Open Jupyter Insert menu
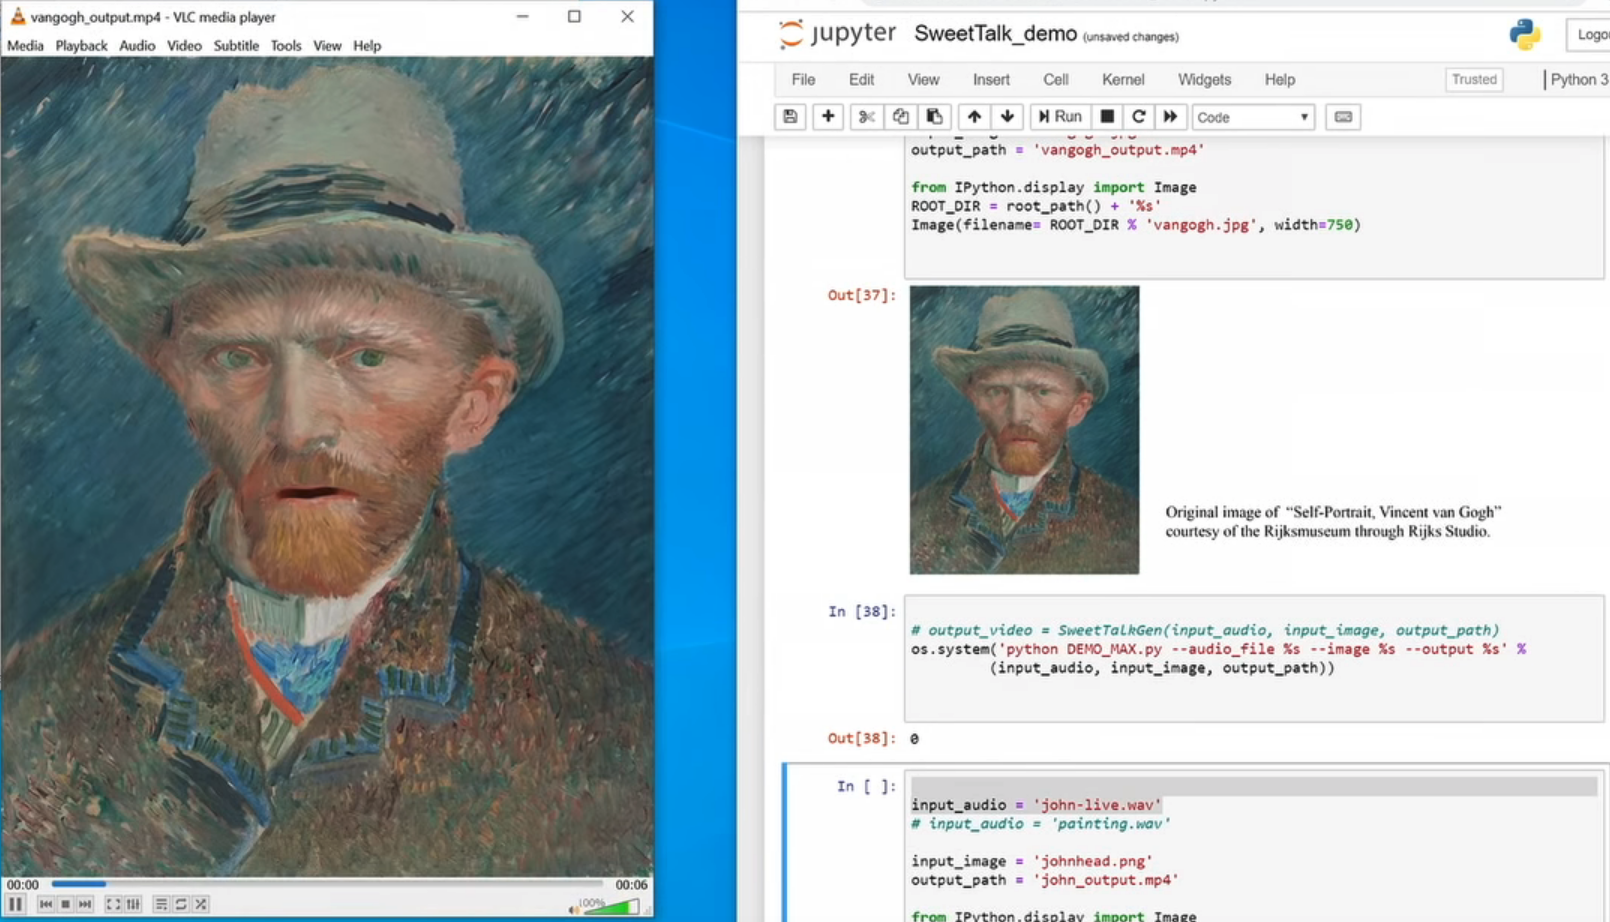Screen dimensions: 1610x922 pos(991,80)
